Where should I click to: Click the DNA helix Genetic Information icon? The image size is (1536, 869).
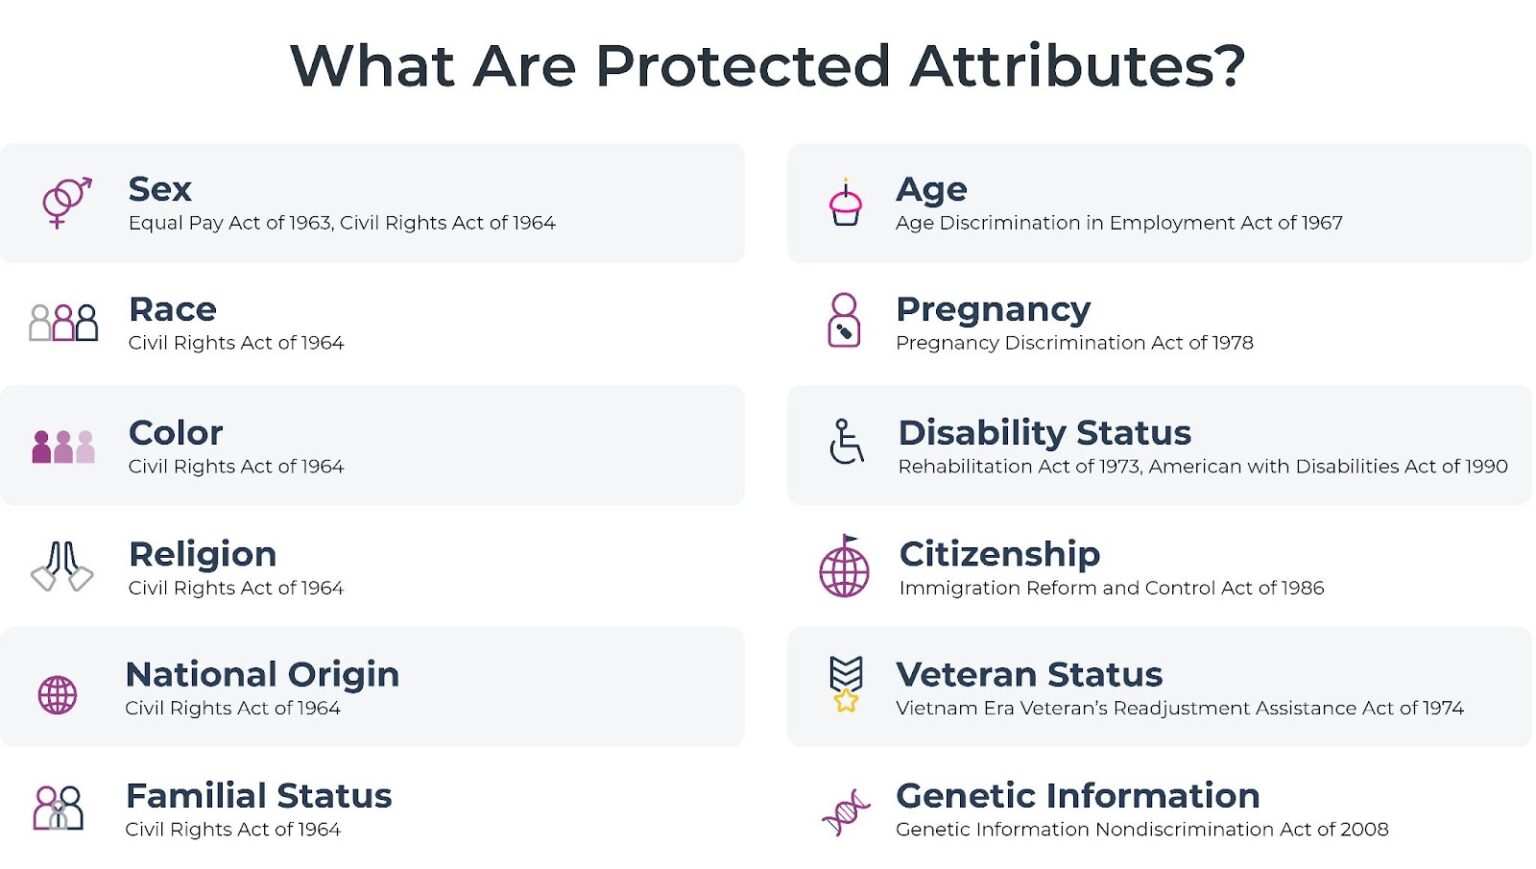coord(846,812)
